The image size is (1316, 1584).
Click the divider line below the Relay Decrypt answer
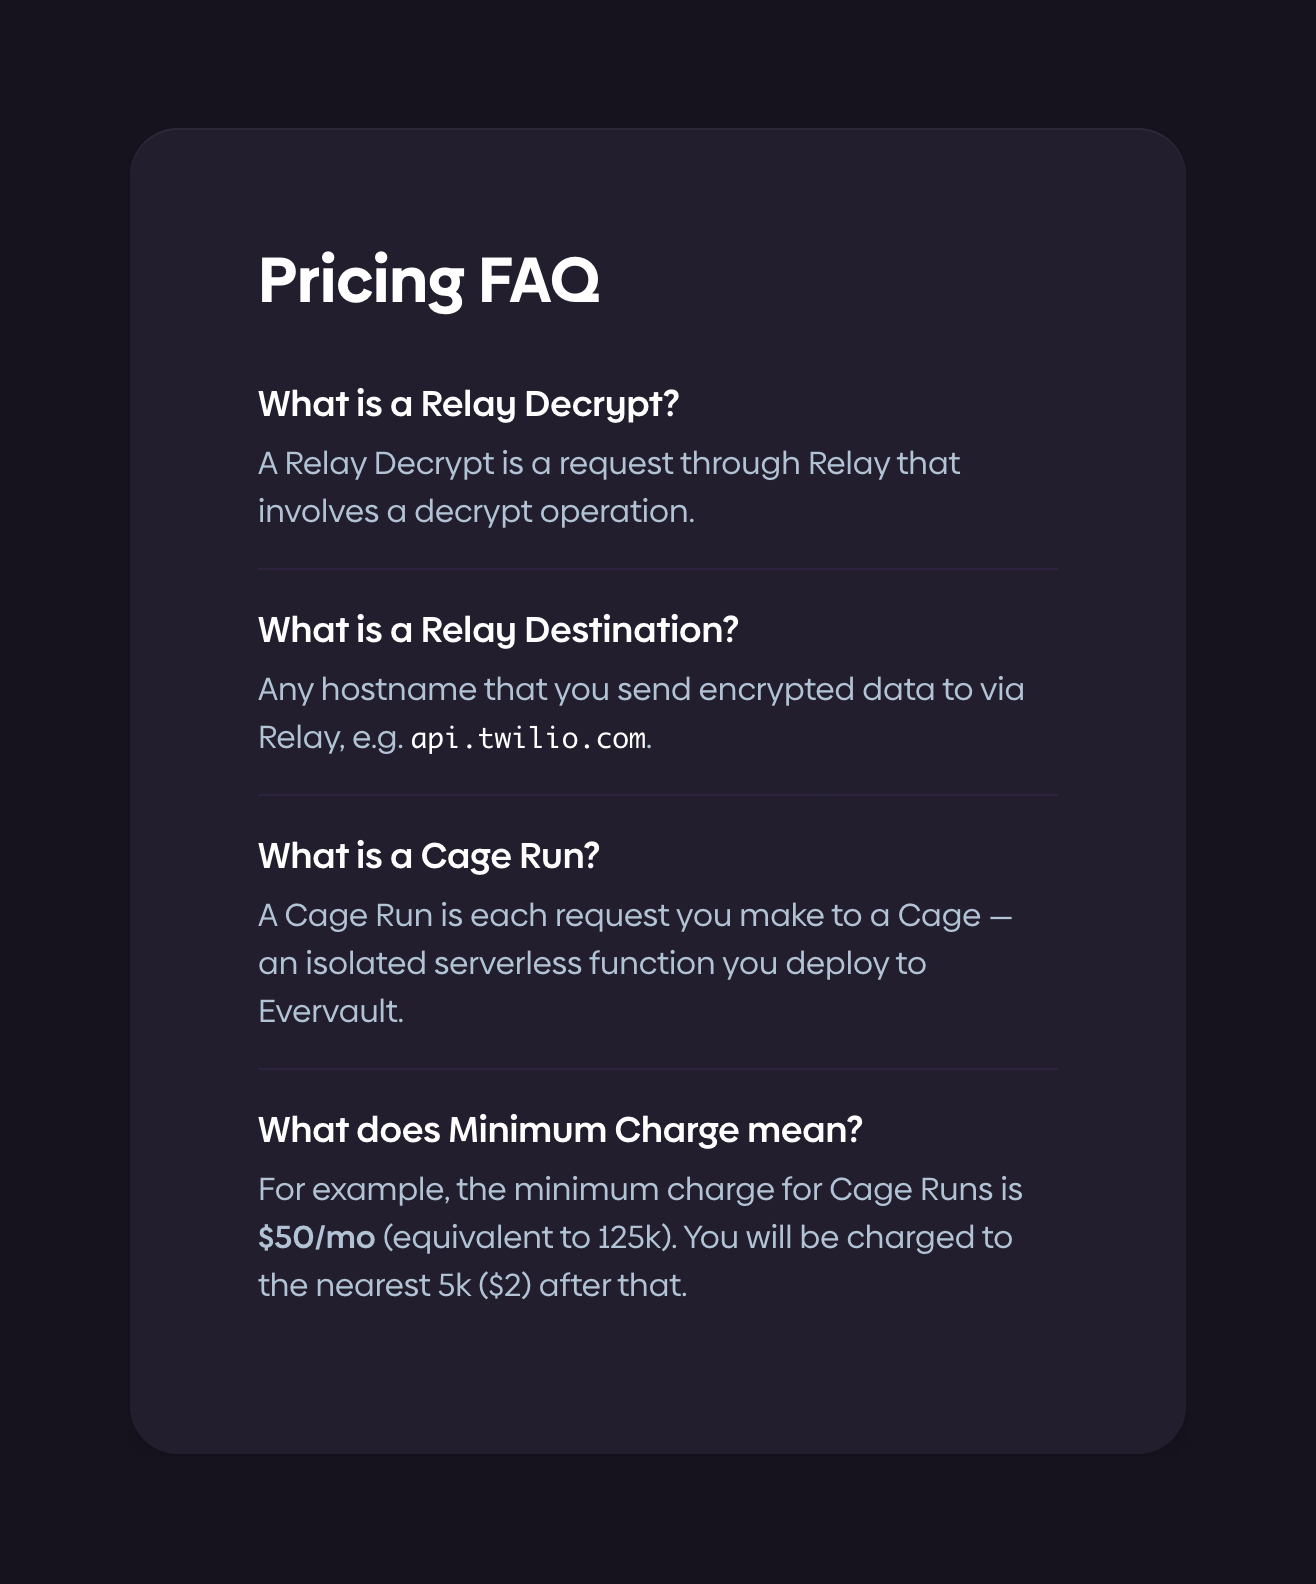click(x=658, y=569)
